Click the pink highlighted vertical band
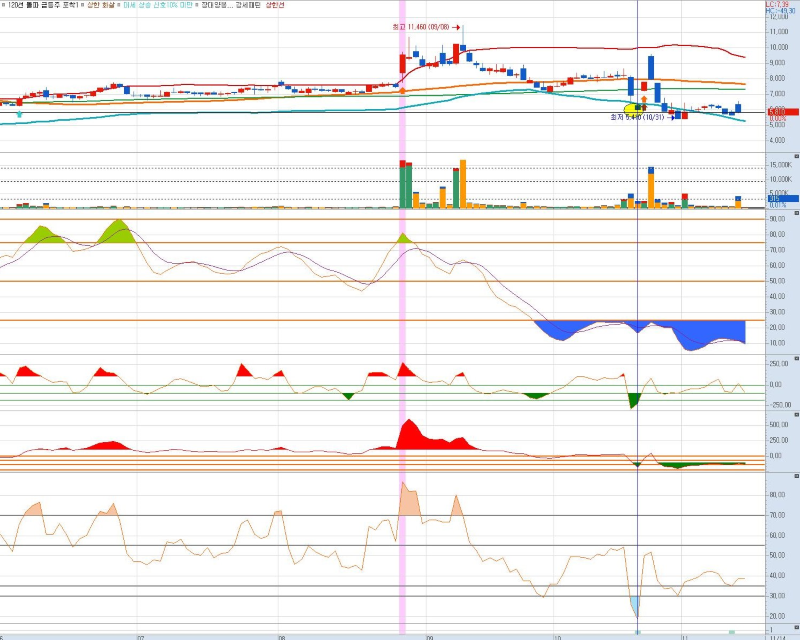The width and height of the screenshot is (800, 640). [x=402, y=316]
